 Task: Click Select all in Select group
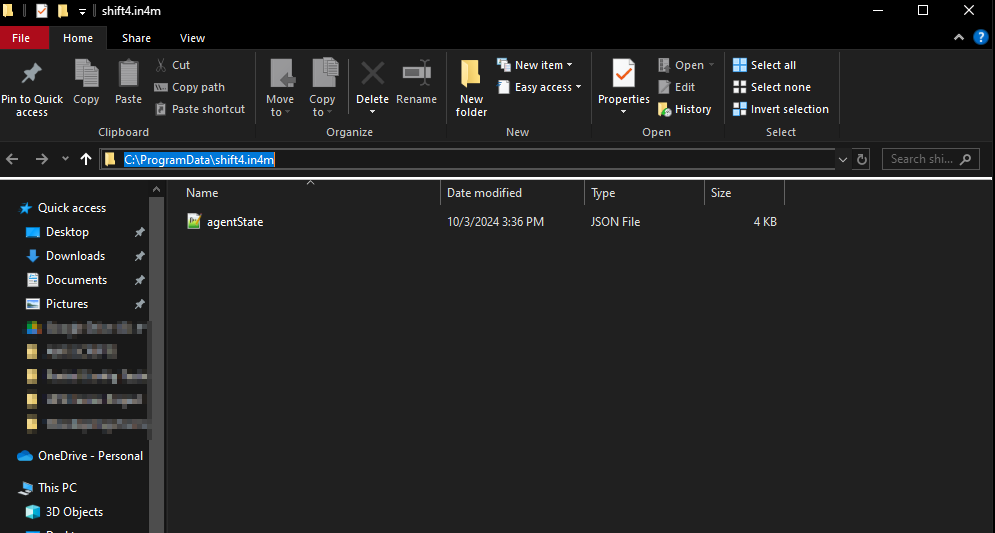[765, 65]
